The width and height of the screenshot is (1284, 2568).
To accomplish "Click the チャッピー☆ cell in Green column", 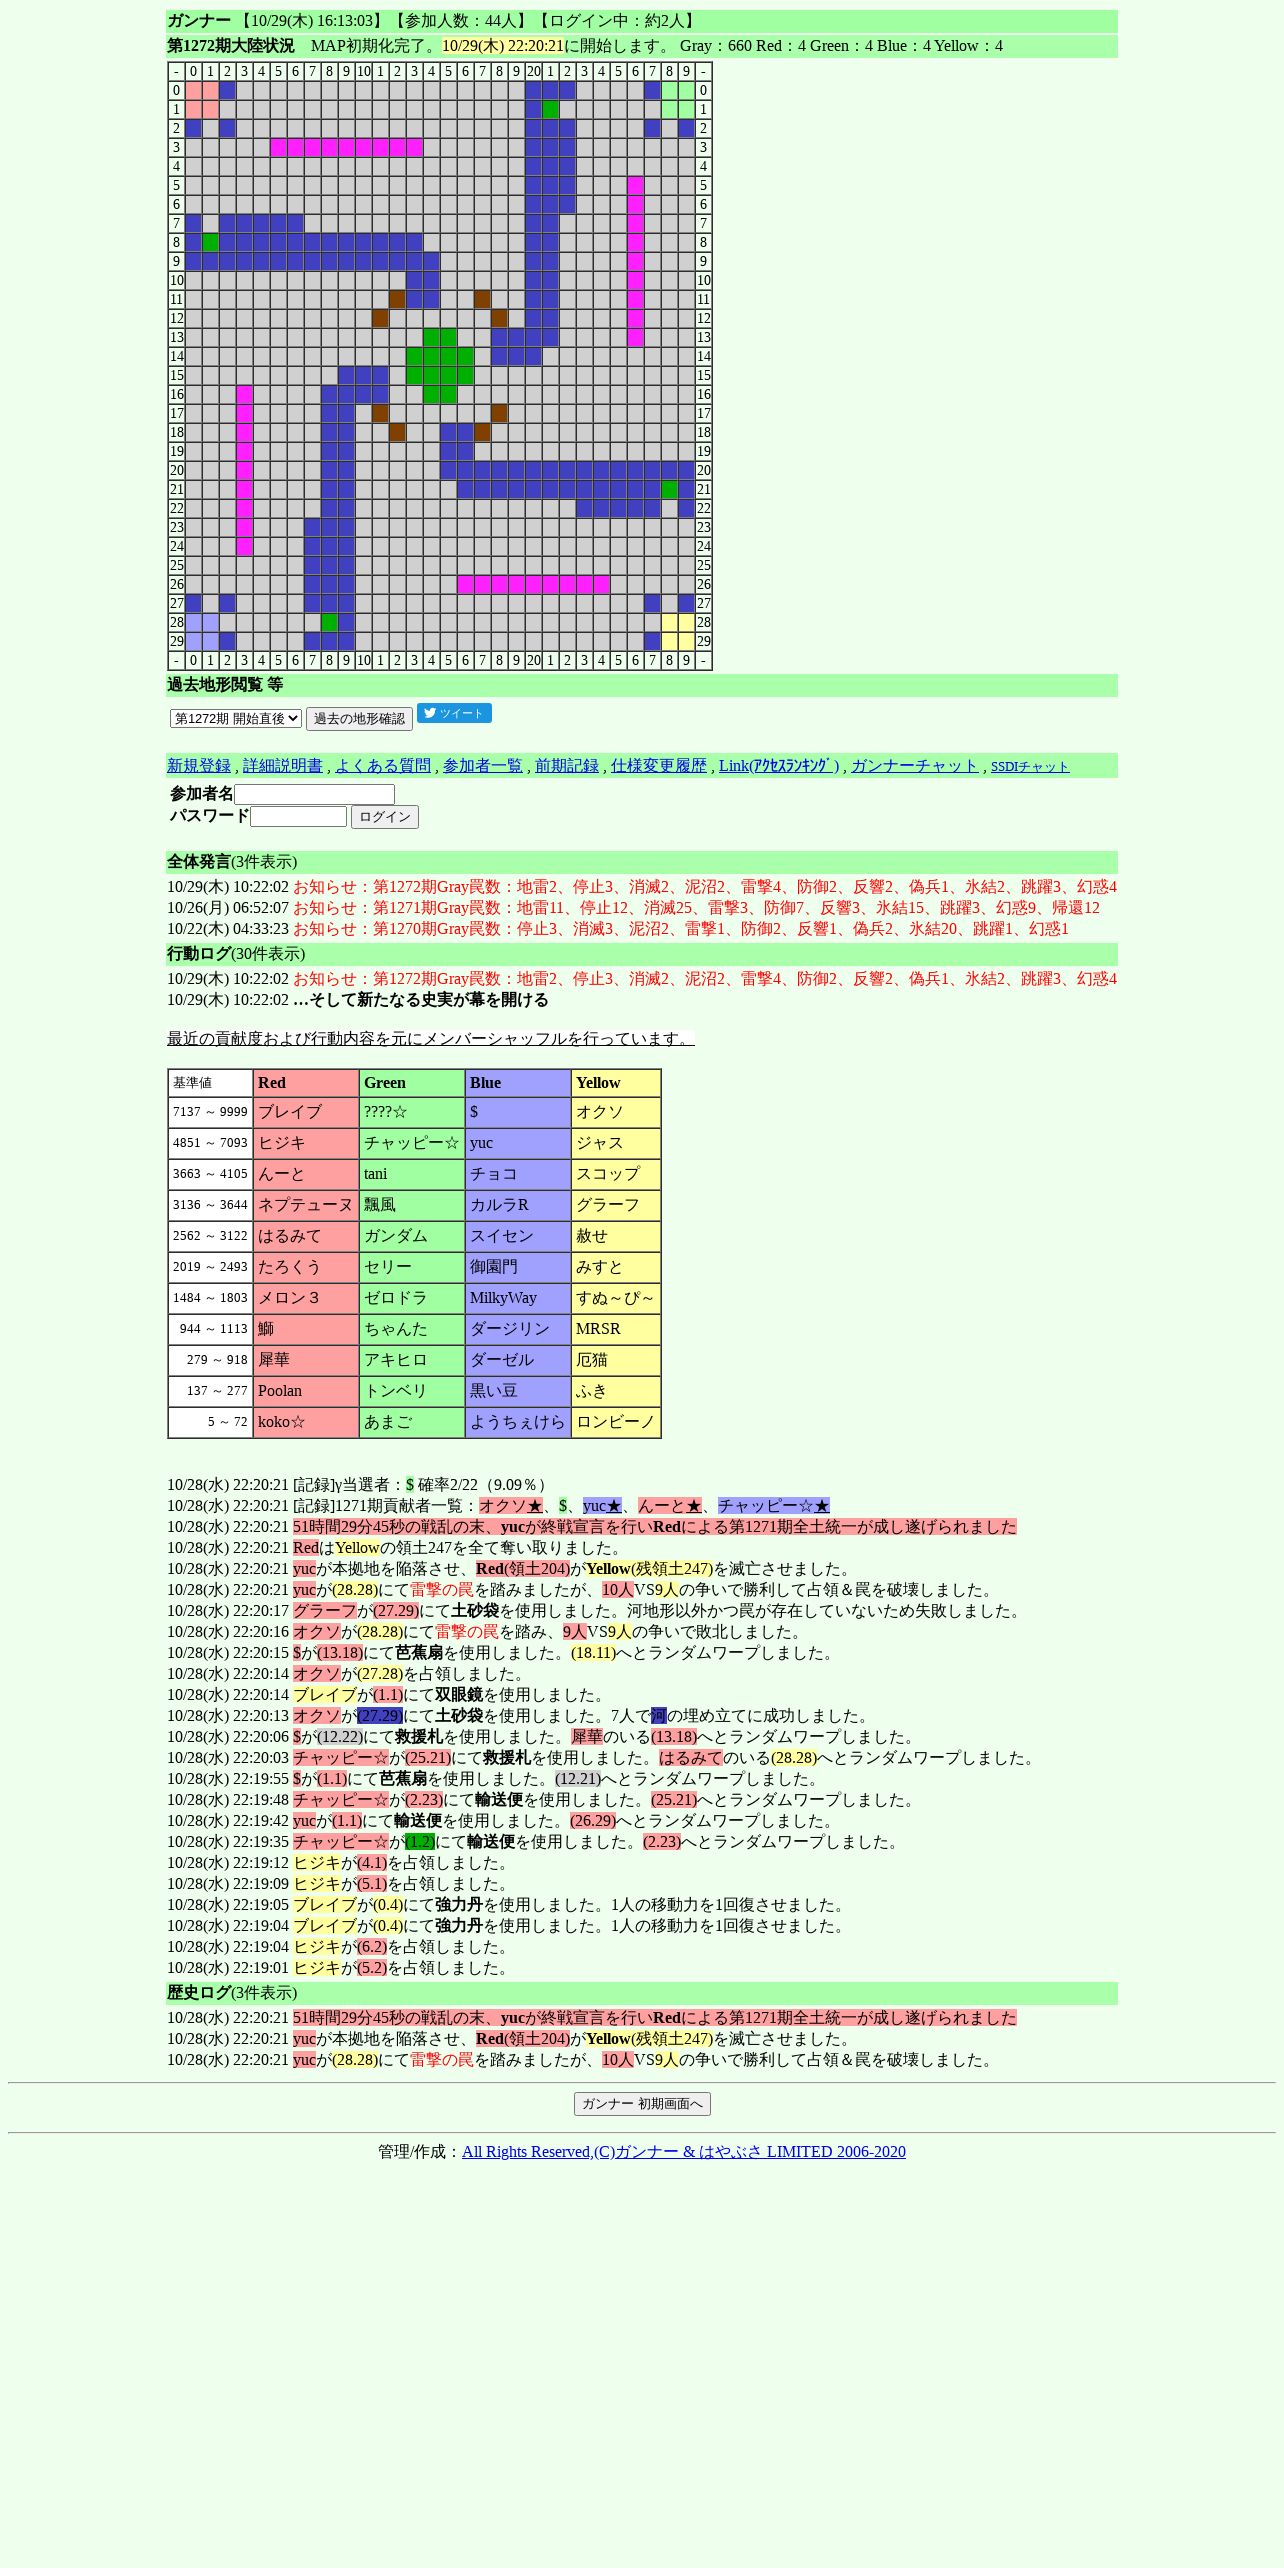I will 412,1143.
